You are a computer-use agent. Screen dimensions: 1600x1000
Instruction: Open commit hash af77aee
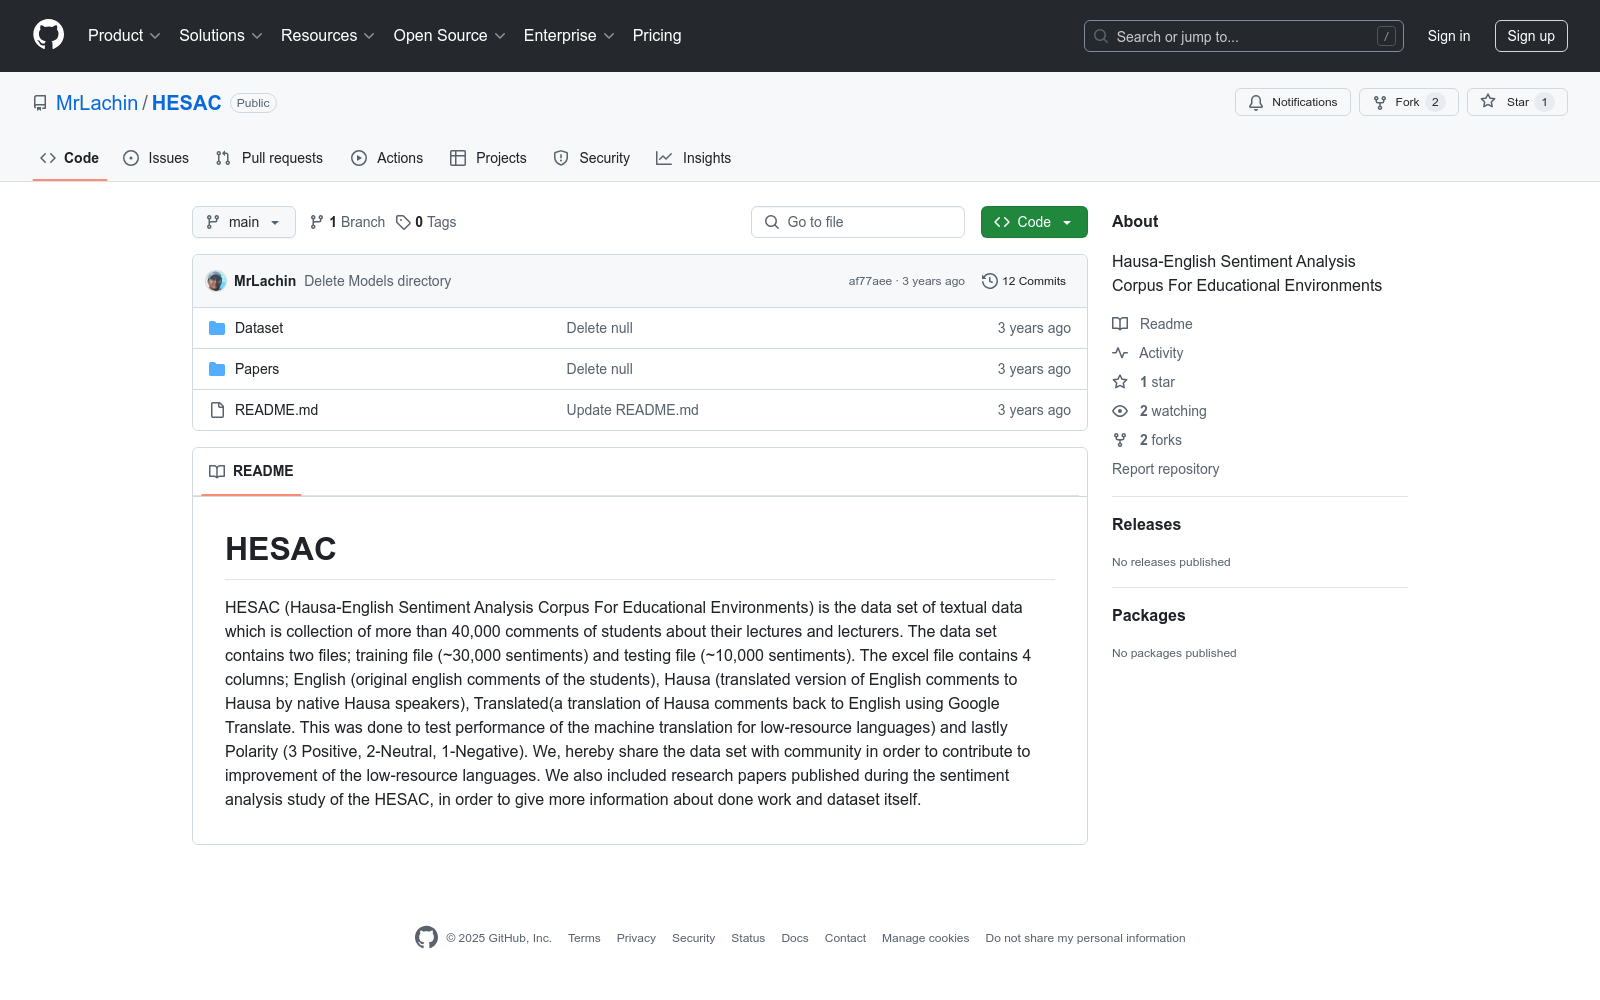pyautogui.click(x=870, y=281)
